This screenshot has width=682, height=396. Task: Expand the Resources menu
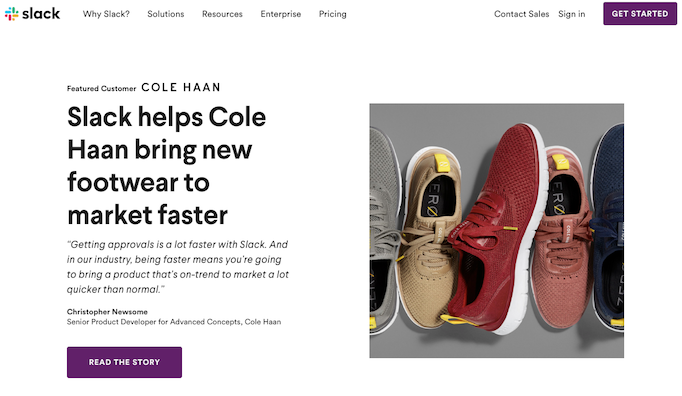point(222,14)
